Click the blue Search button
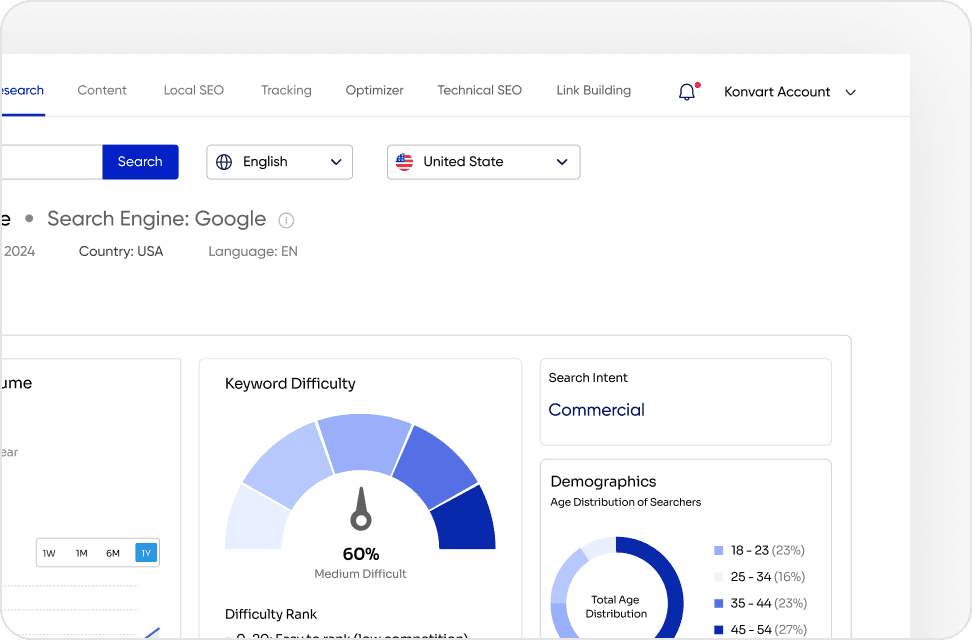The image size is (972, 640). 140,161
